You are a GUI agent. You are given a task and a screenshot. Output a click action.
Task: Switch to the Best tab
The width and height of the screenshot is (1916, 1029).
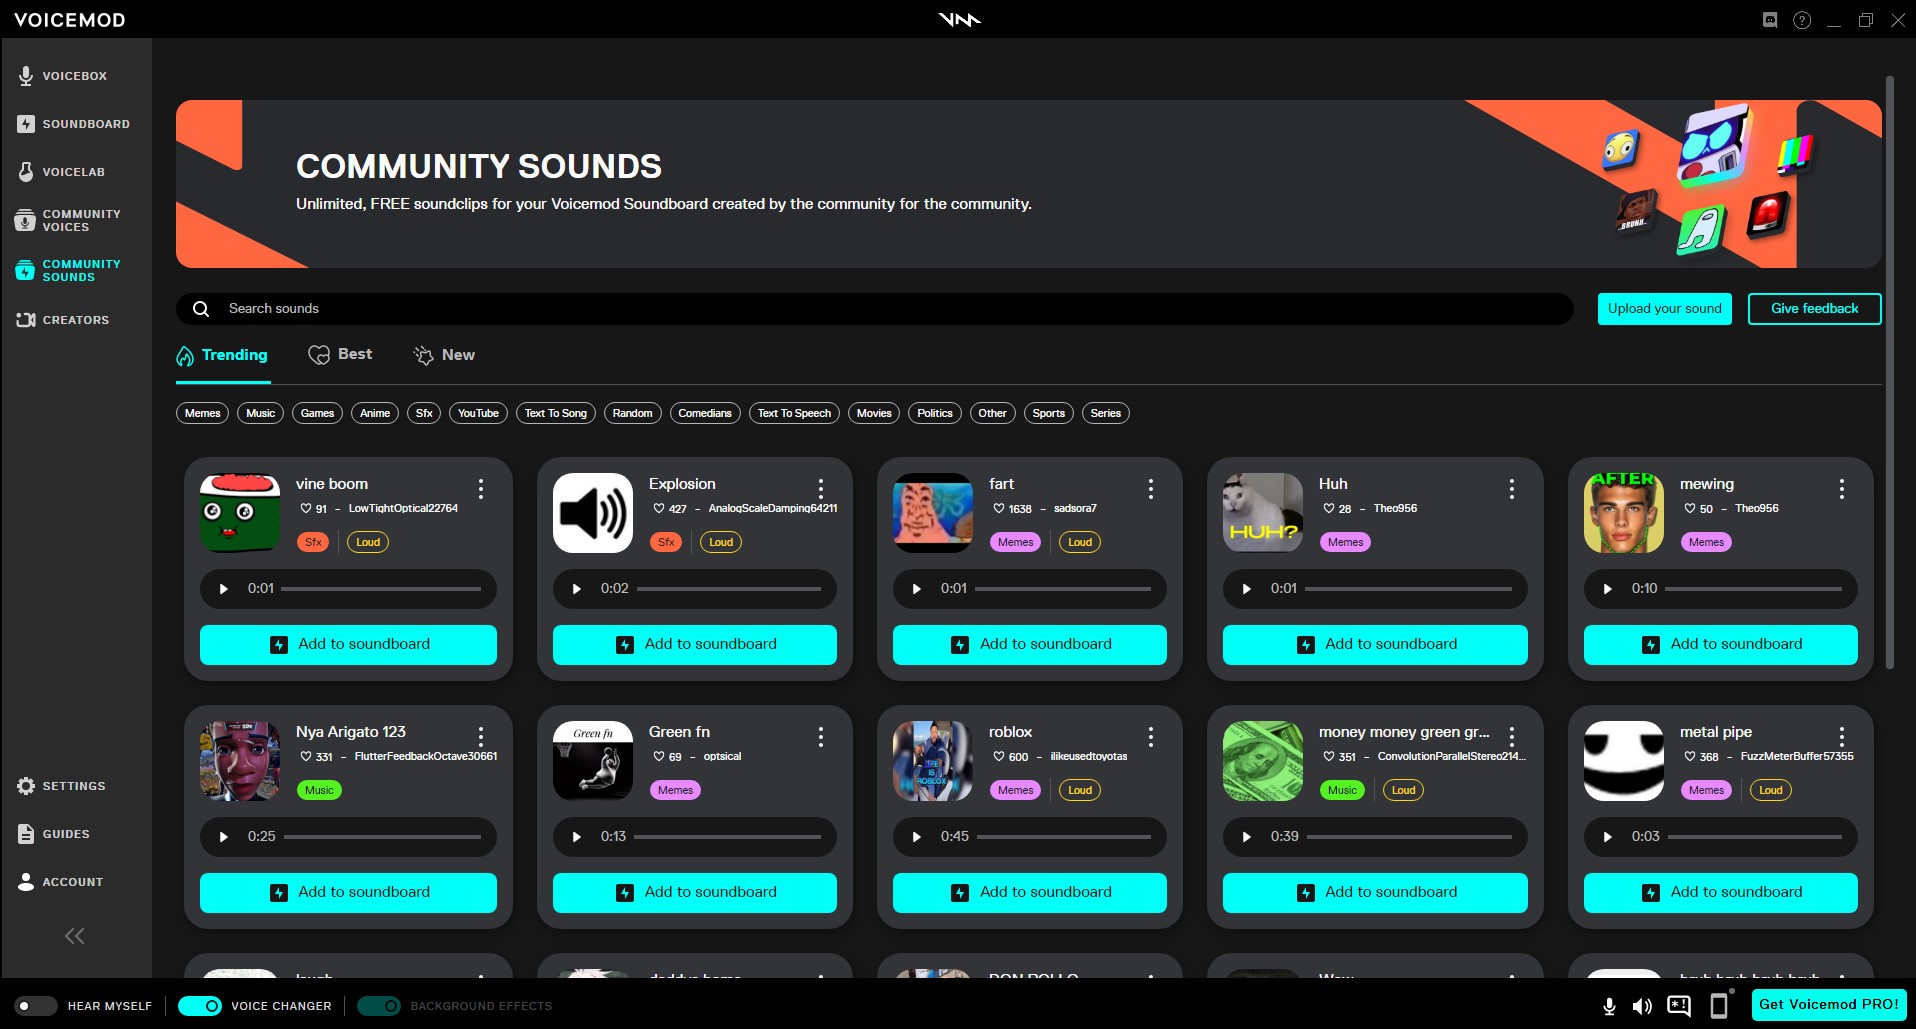pos(340,355)
